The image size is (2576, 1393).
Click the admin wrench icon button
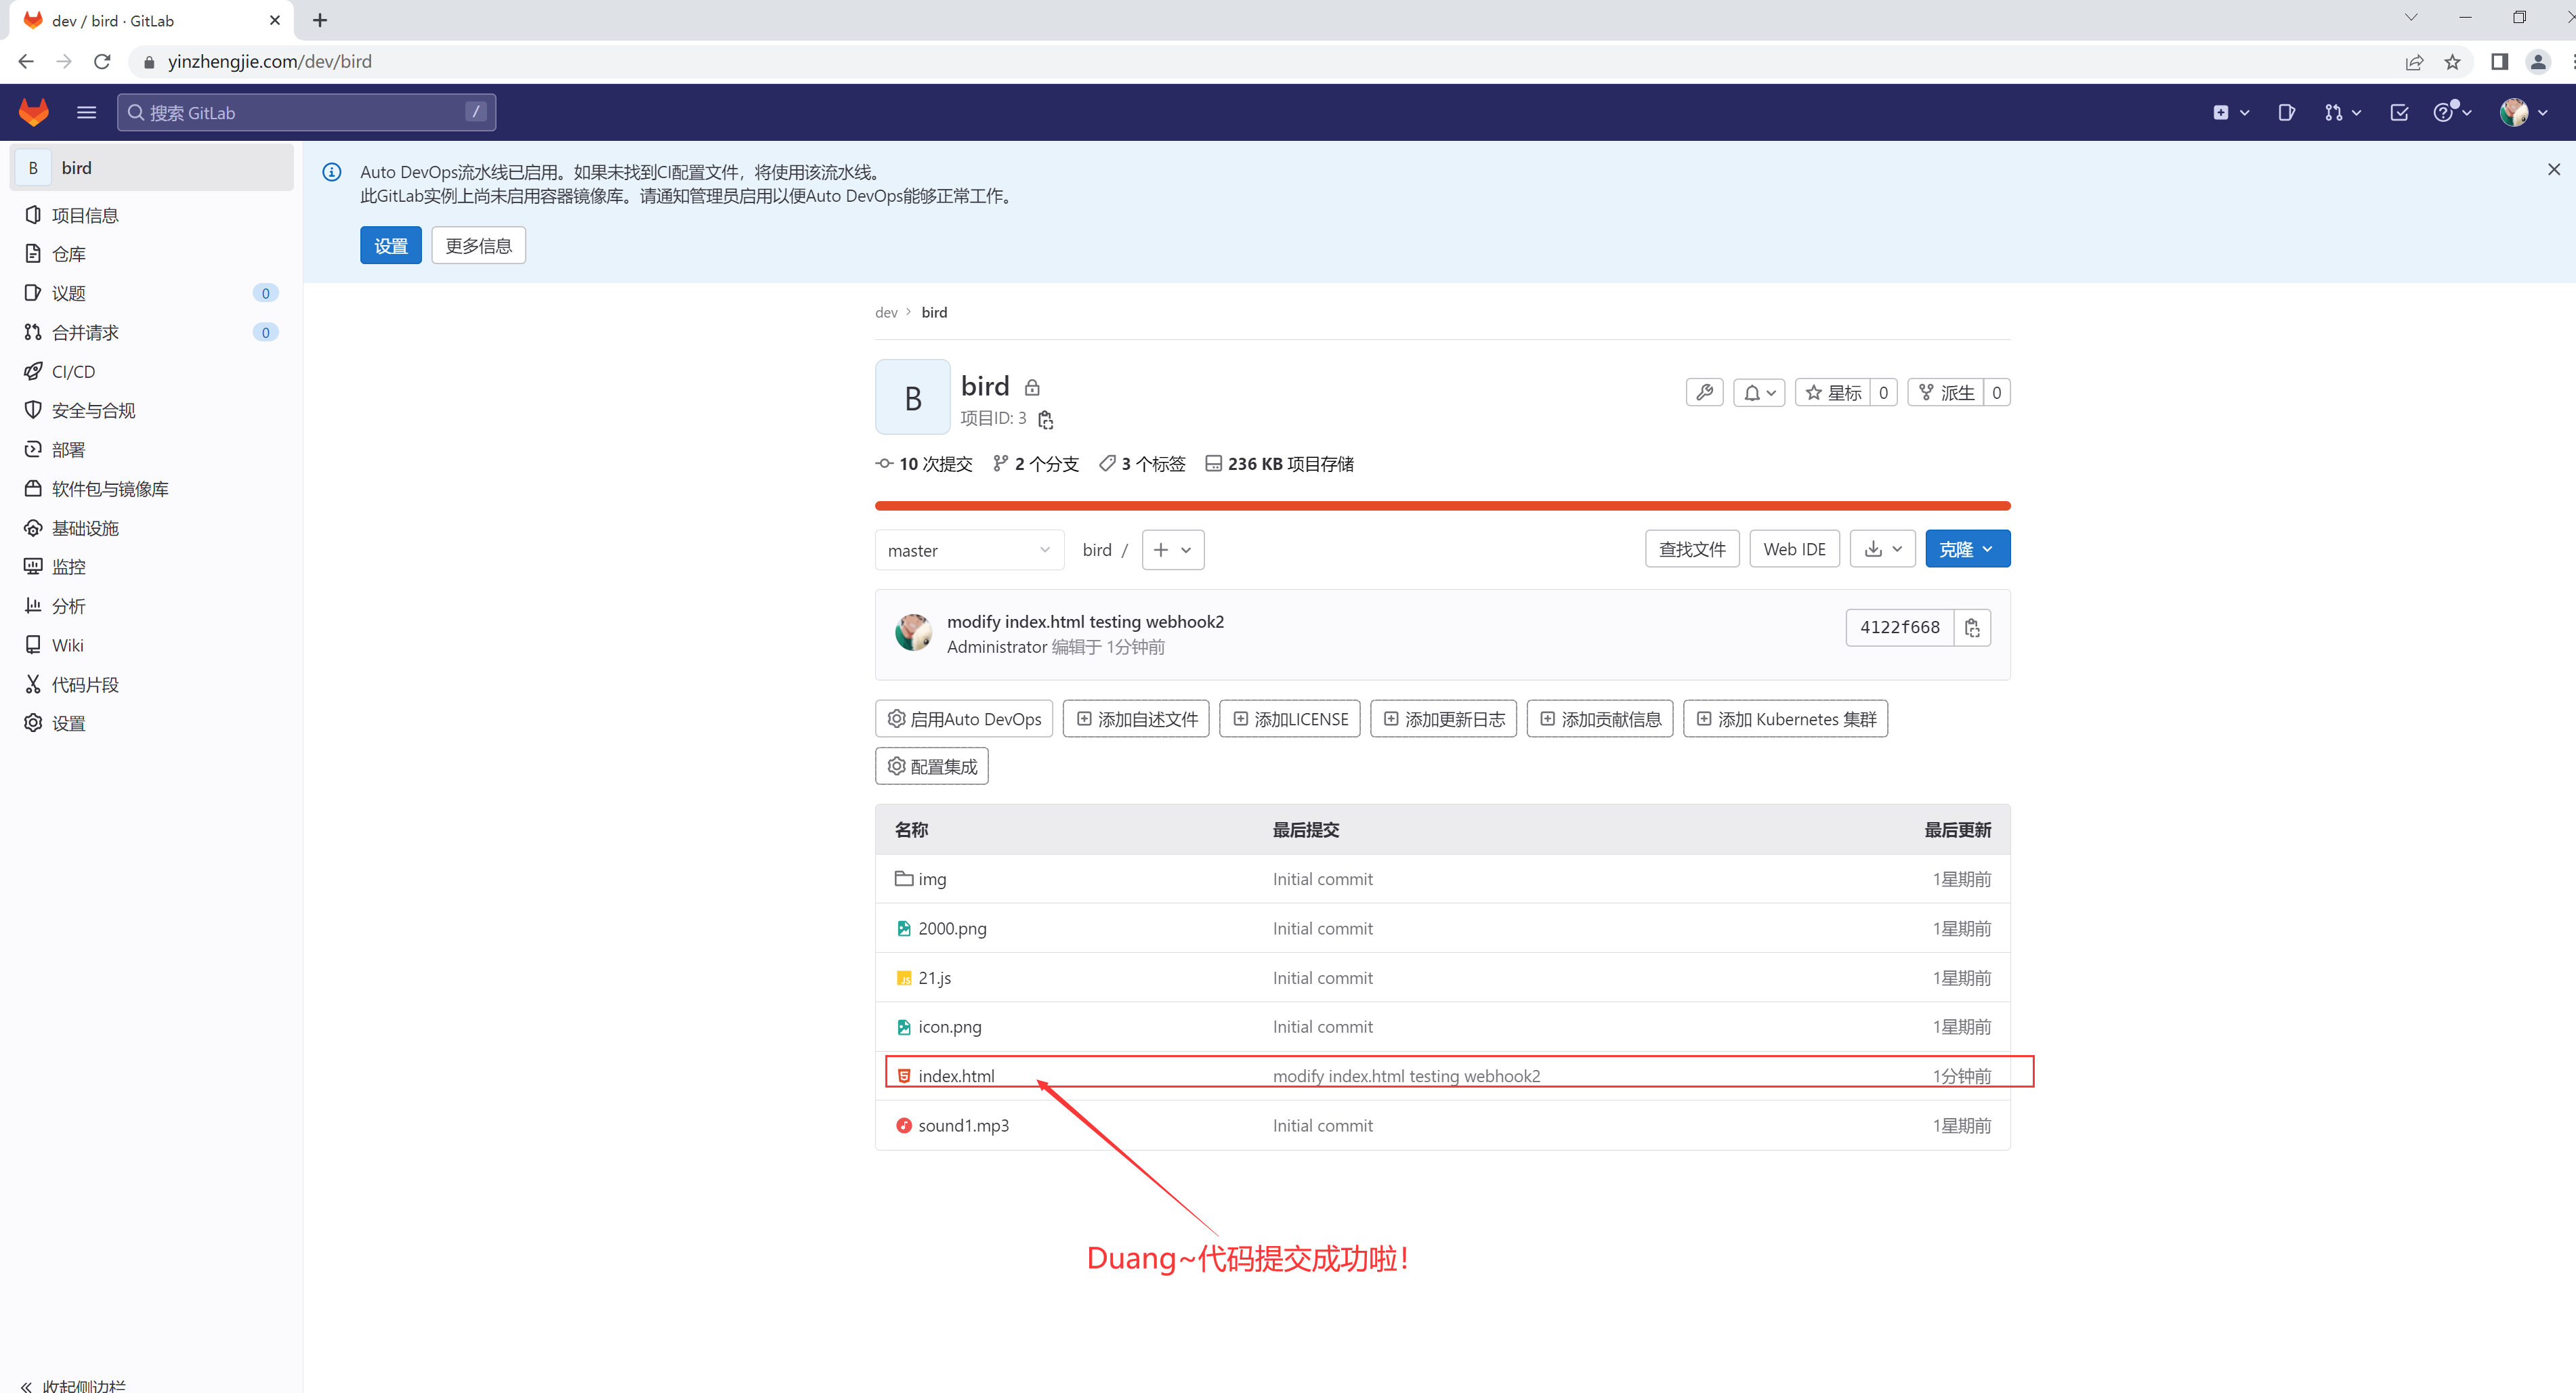(x=1704, y=393)
